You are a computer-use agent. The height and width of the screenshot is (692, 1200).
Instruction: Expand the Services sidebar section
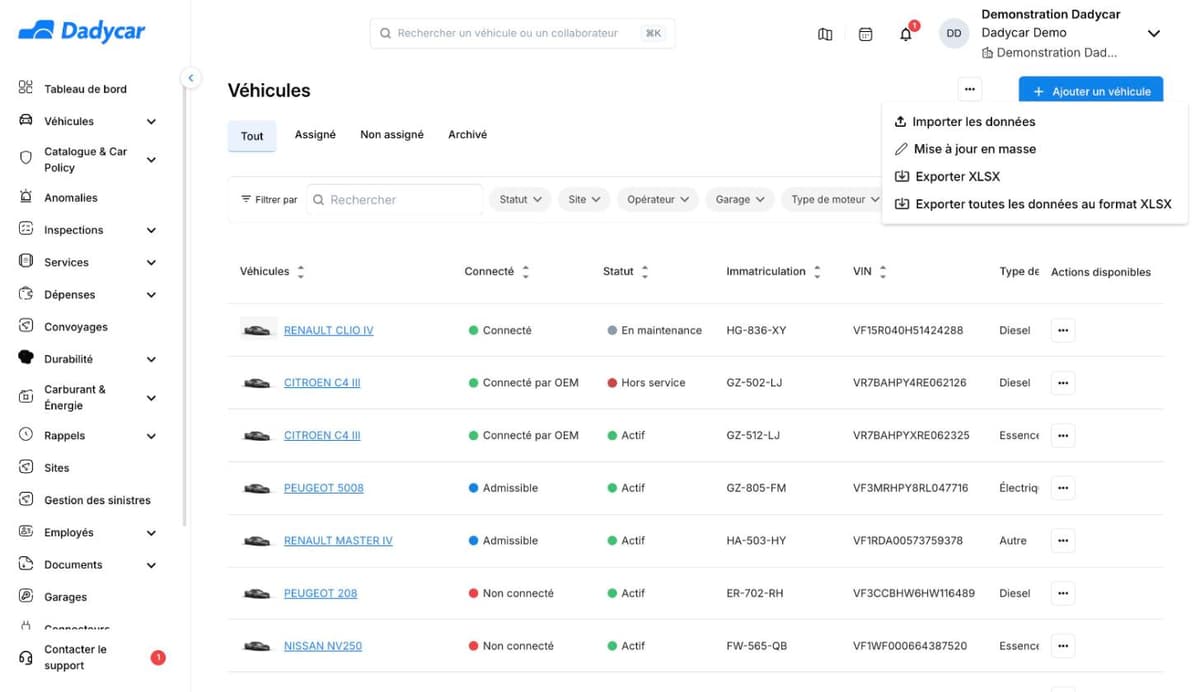click(151, 263)
